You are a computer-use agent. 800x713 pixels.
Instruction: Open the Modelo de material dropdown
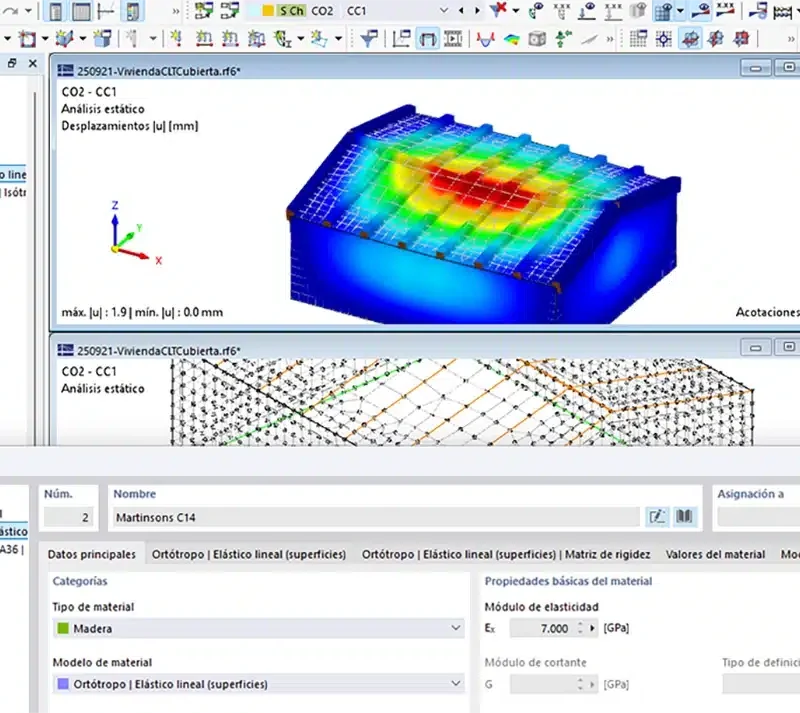(x=259, y=684)
